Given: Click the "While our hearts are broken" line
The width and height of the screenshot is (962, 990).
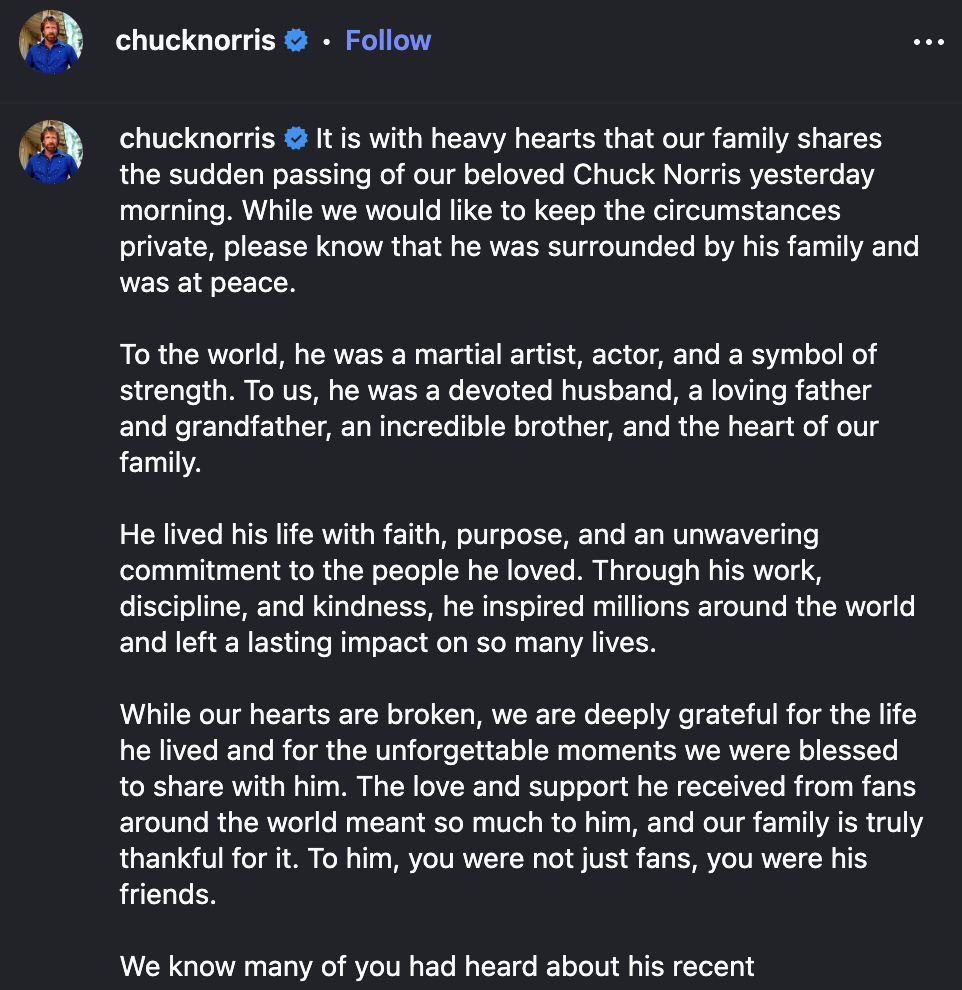Looking at the screenshot, I should (517, 715).
